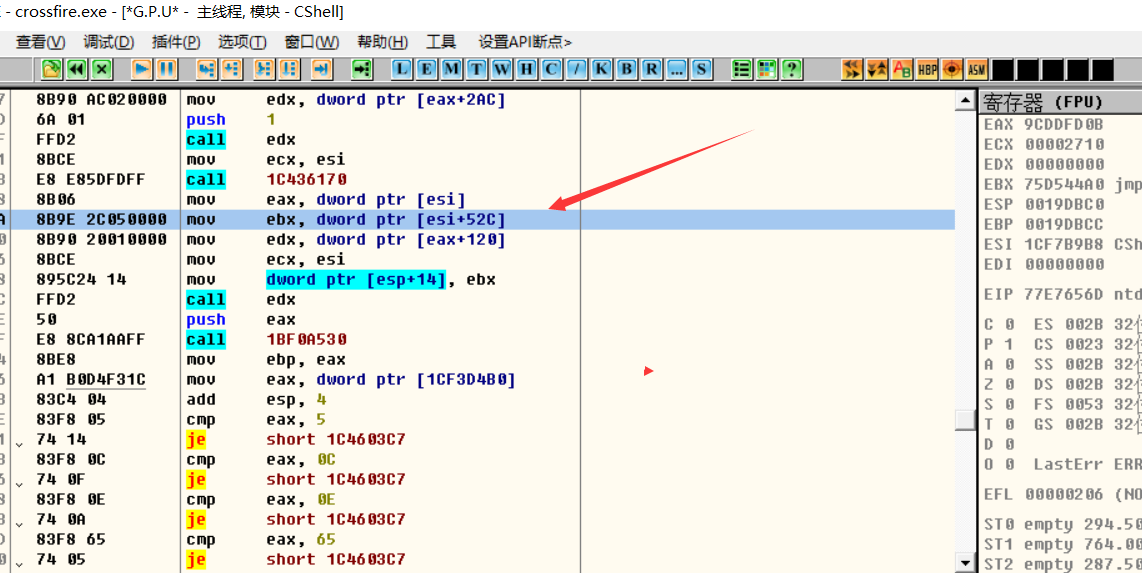
Task: Open Executable modules with E button
Action: [x=428, y=69]
